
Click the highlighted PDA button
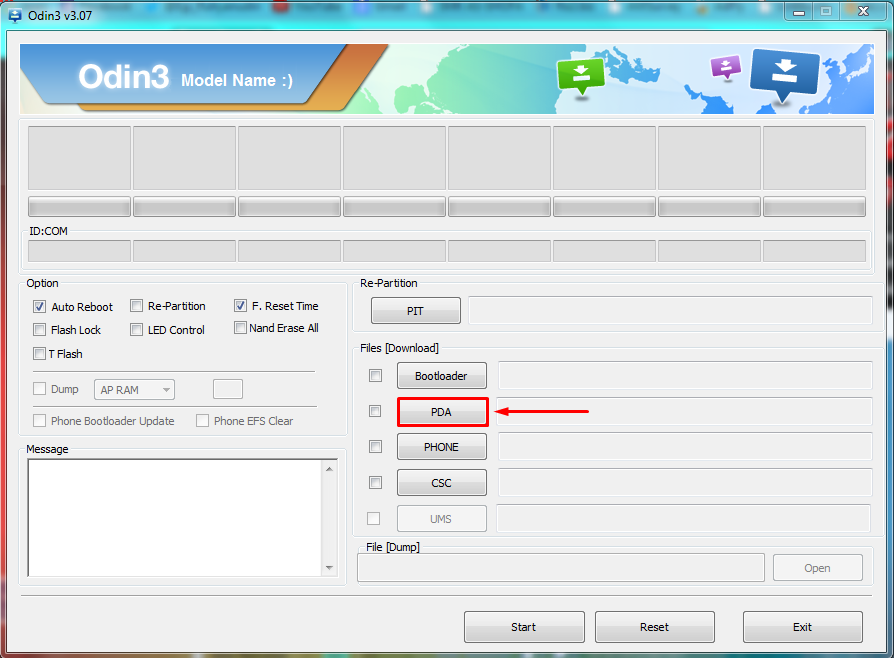pos(442,410)
